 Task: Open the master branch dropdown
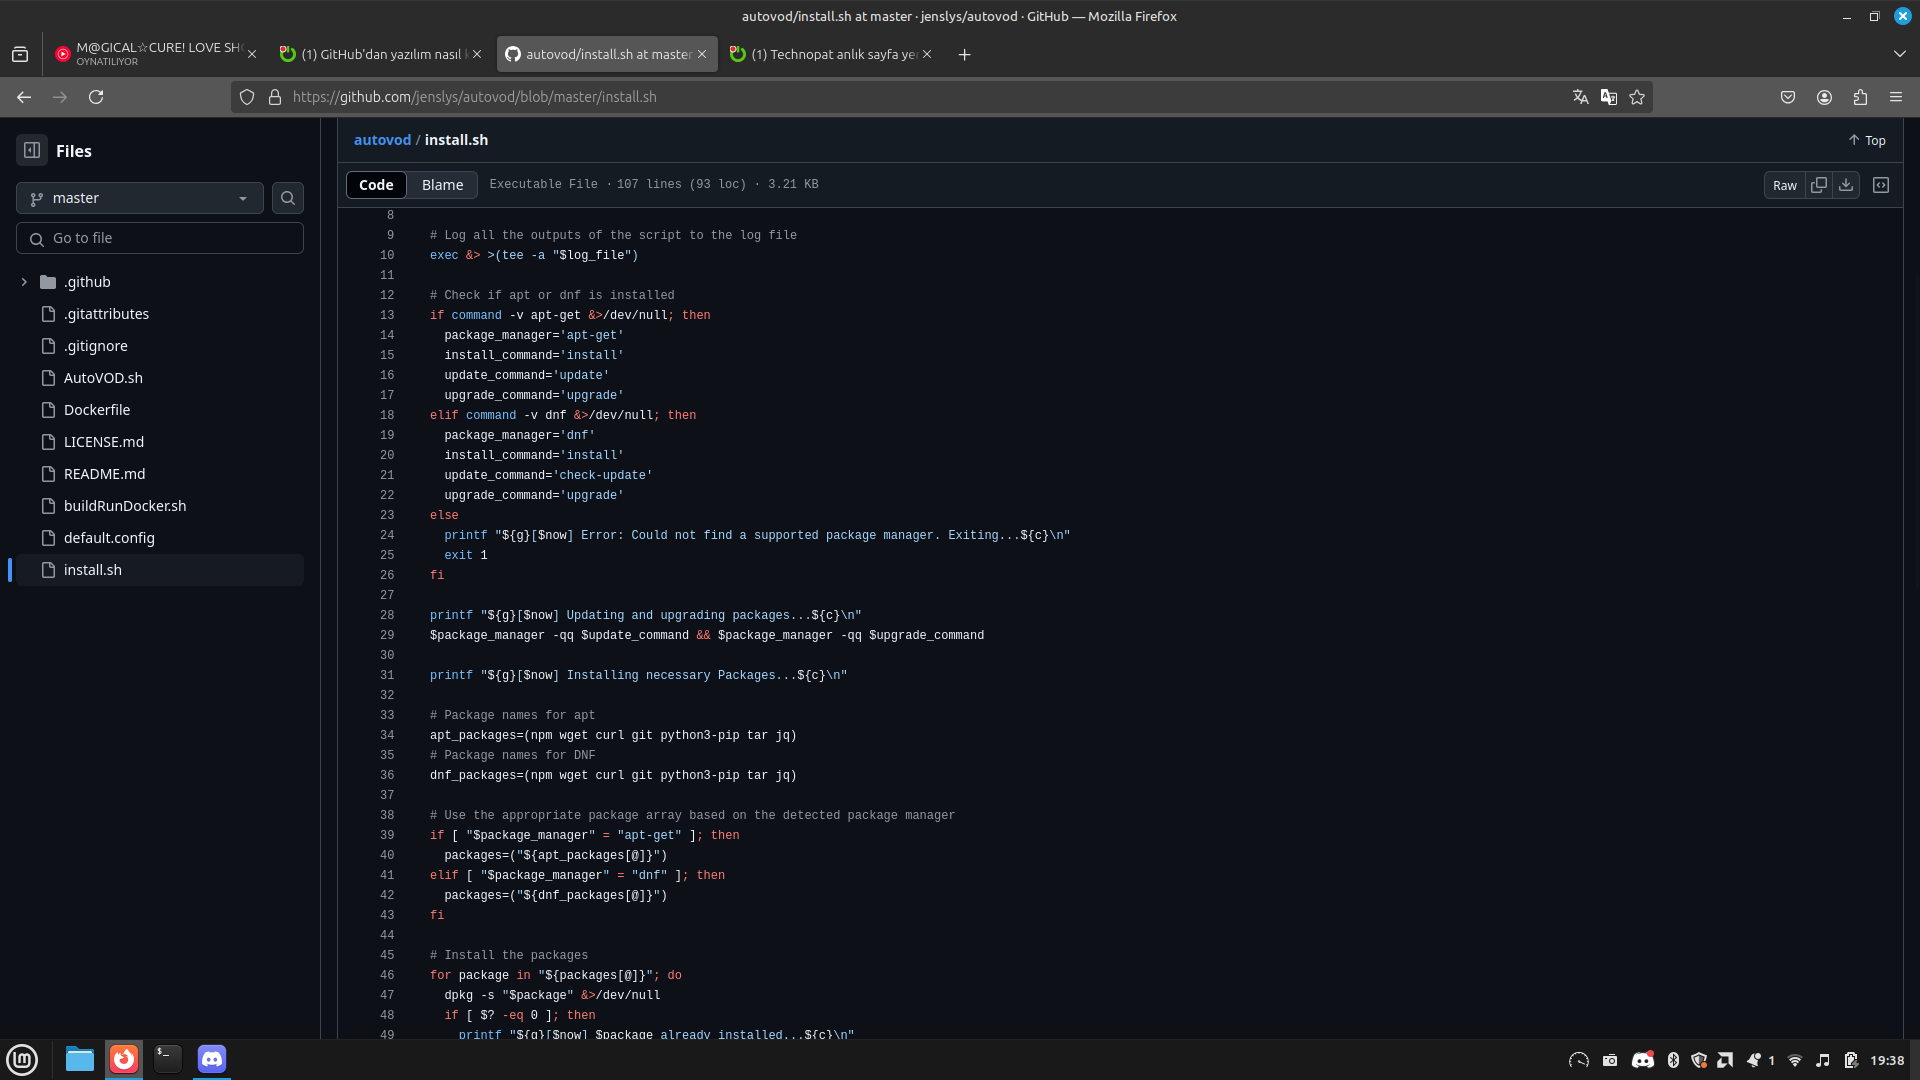pyautogui.click(x=140, y=198)
